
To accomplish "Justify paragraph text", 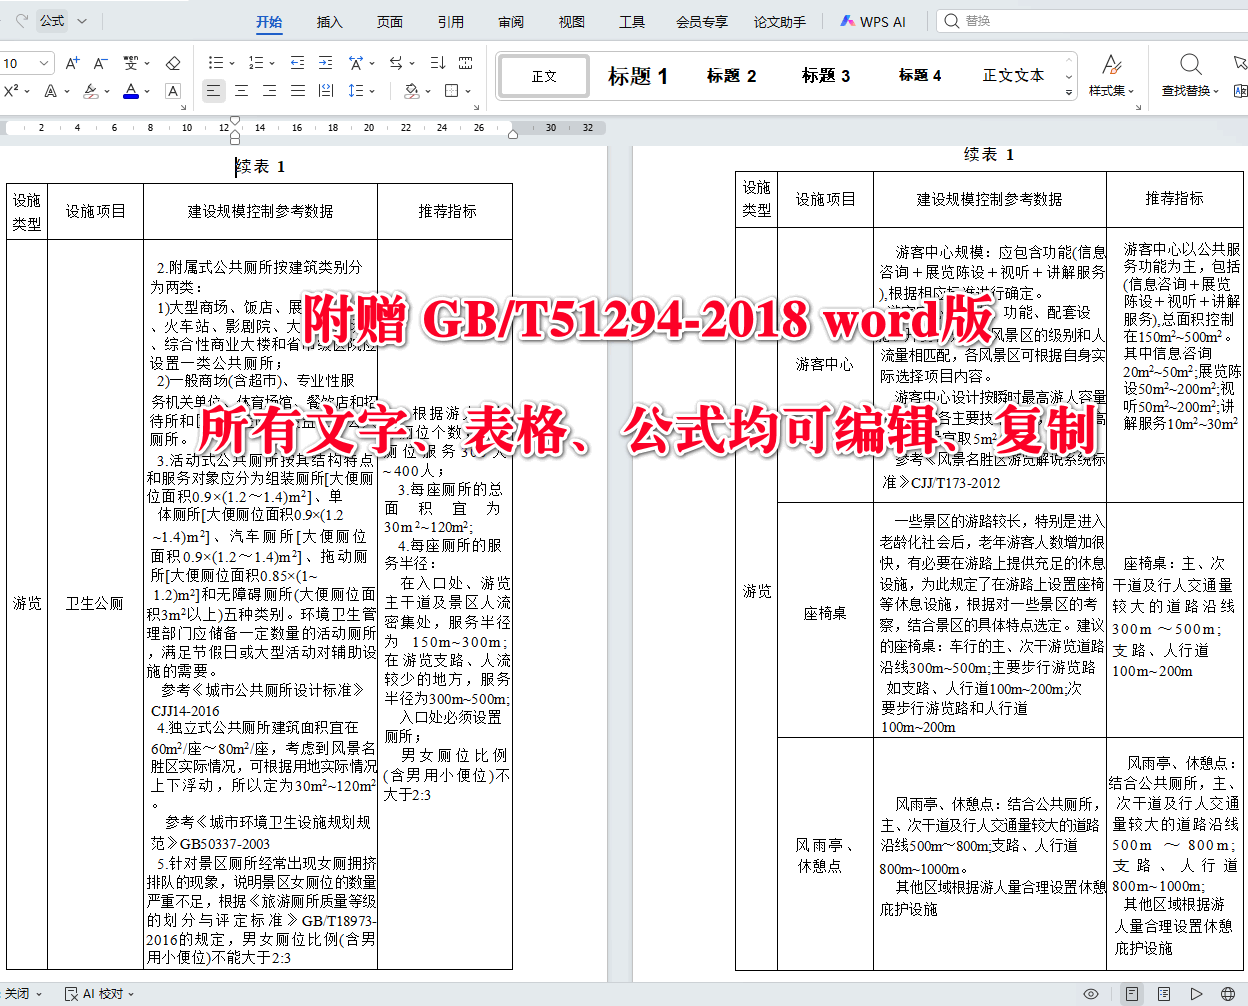I will [x=297, y=91].
